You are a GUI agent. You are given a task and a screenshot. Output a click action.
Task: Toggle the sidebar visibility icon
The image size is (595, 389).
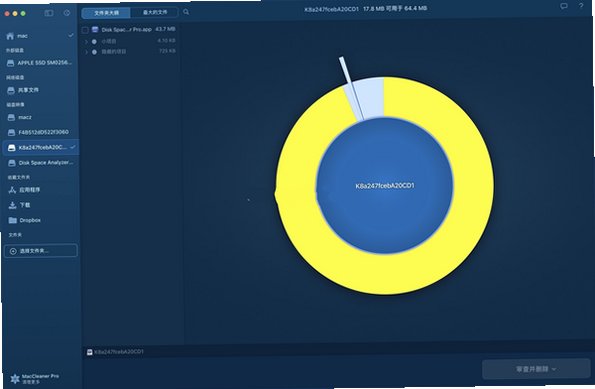(x=49, y=13)
